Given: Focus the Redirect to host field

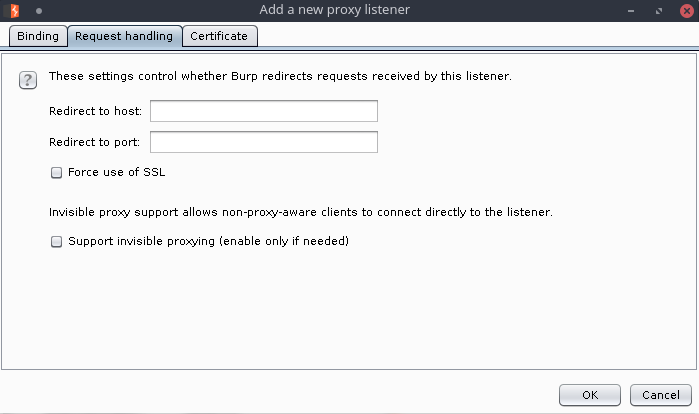Looking at the screenshot, I should point(264,111).
